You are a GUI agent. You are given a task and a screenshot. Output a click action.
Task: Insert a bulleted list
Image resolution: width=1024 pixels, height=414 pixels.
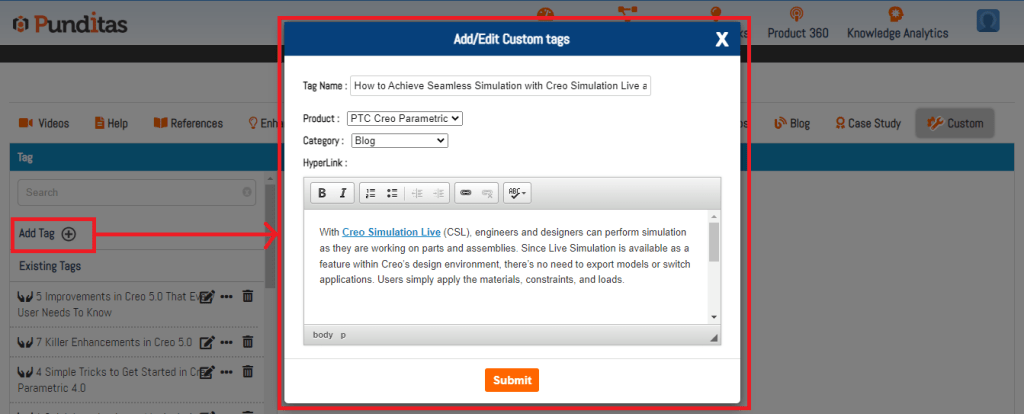(x=392, y=192)
